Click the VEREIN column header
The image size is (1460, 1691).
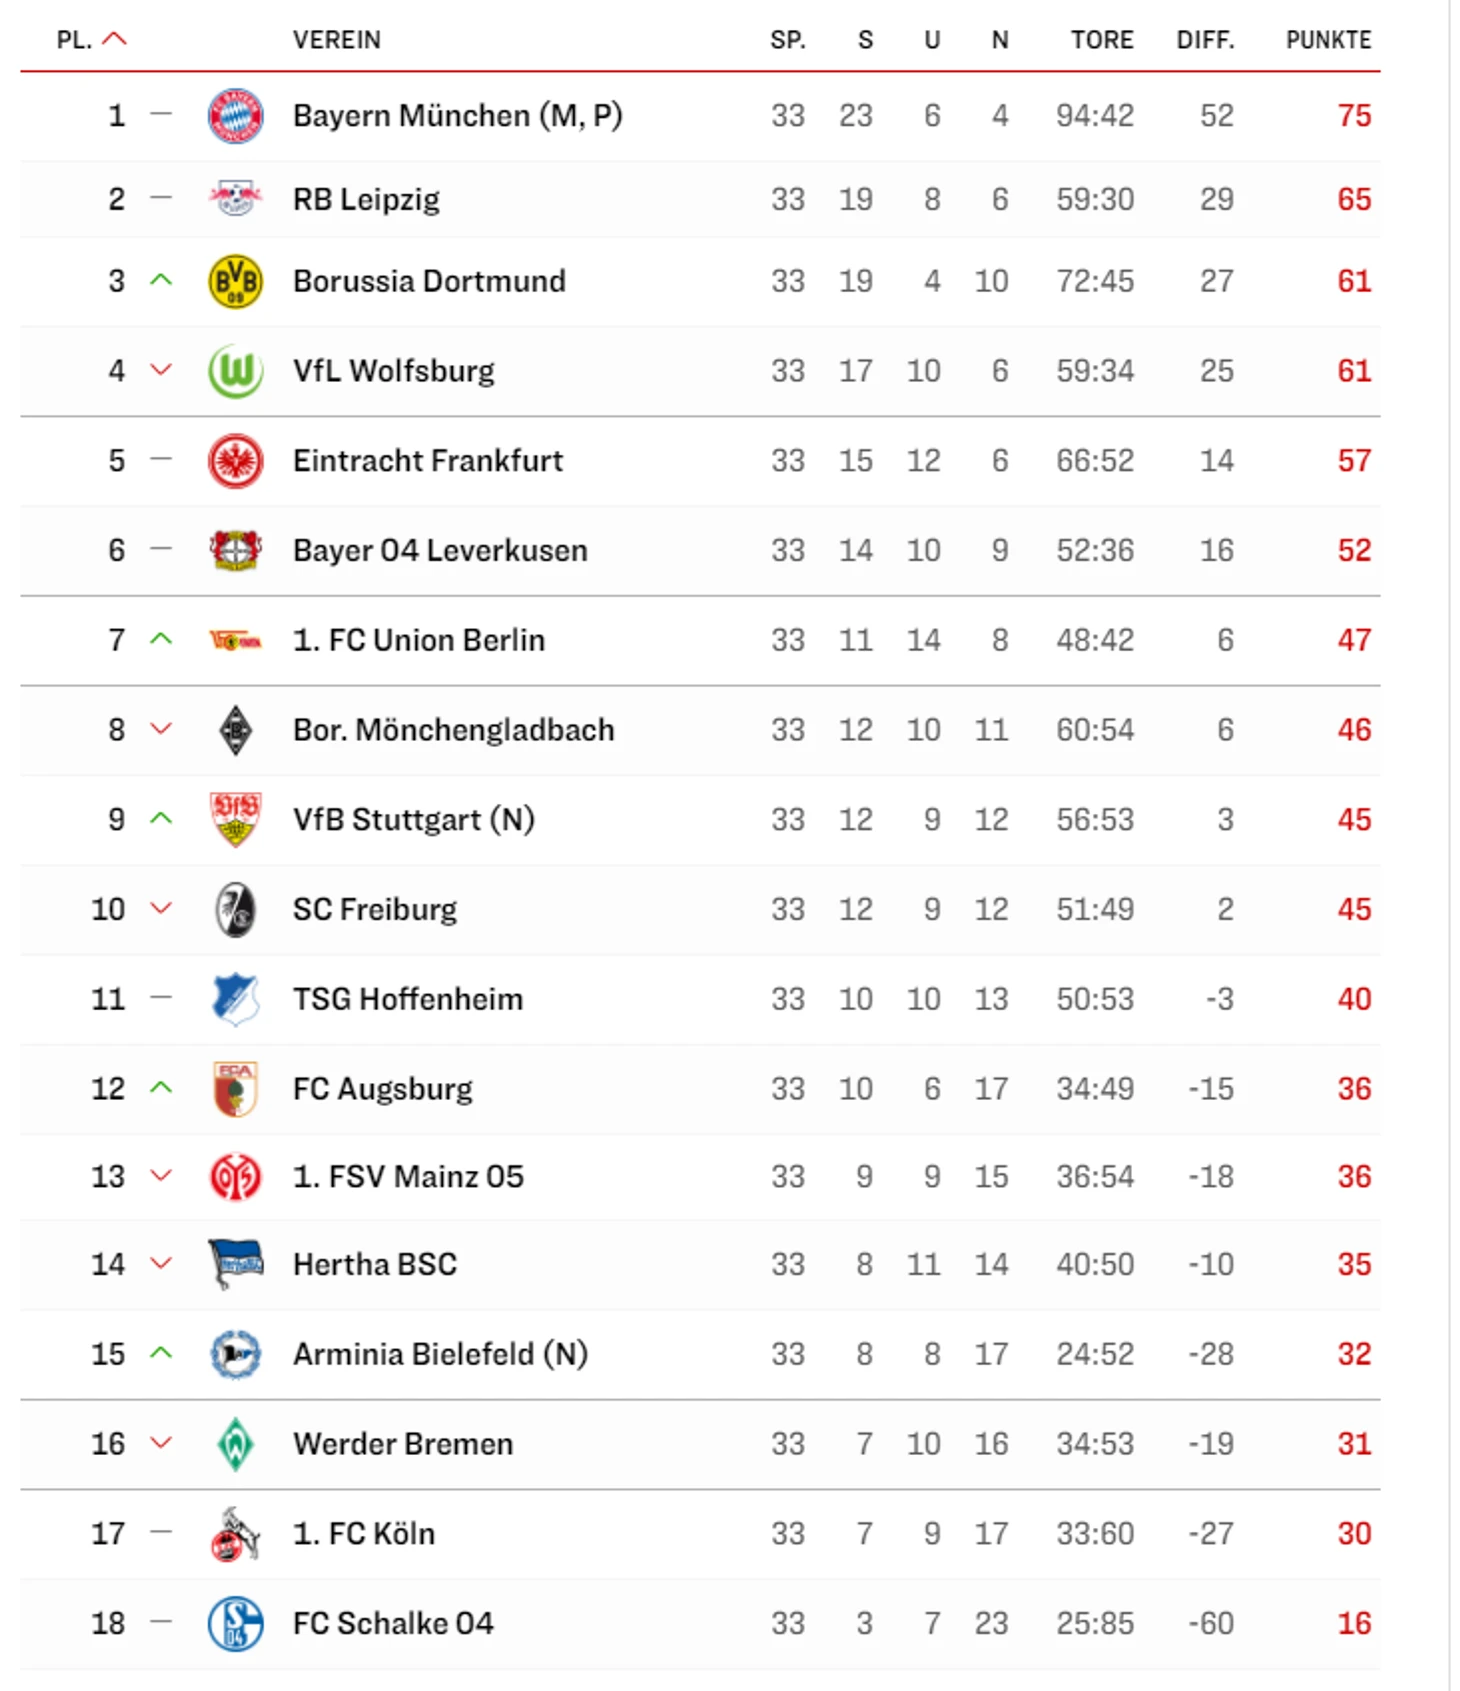tap(336, 40)
